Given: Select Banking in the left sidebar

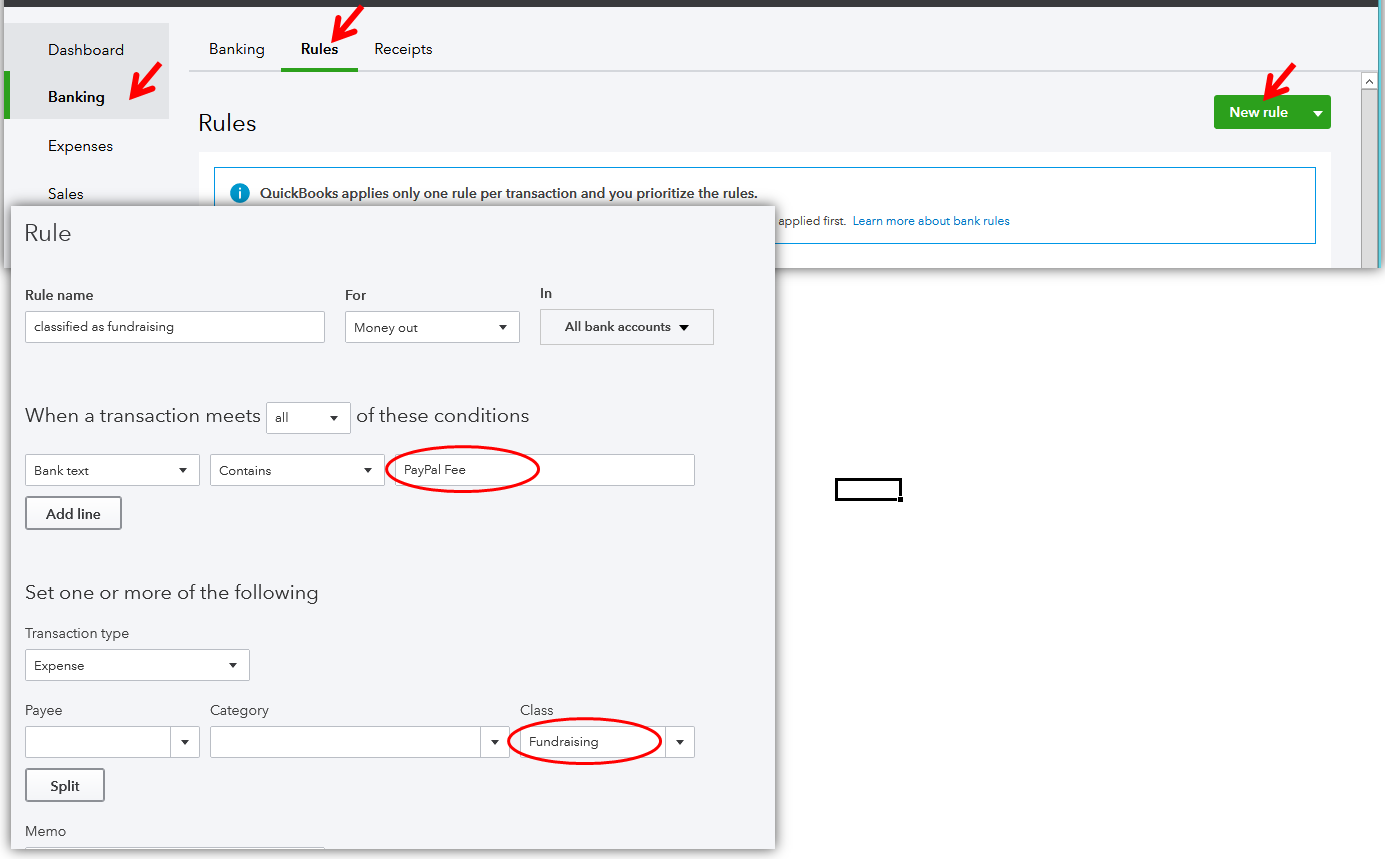Looking at the screenshot, I should (x=76, y=97).
